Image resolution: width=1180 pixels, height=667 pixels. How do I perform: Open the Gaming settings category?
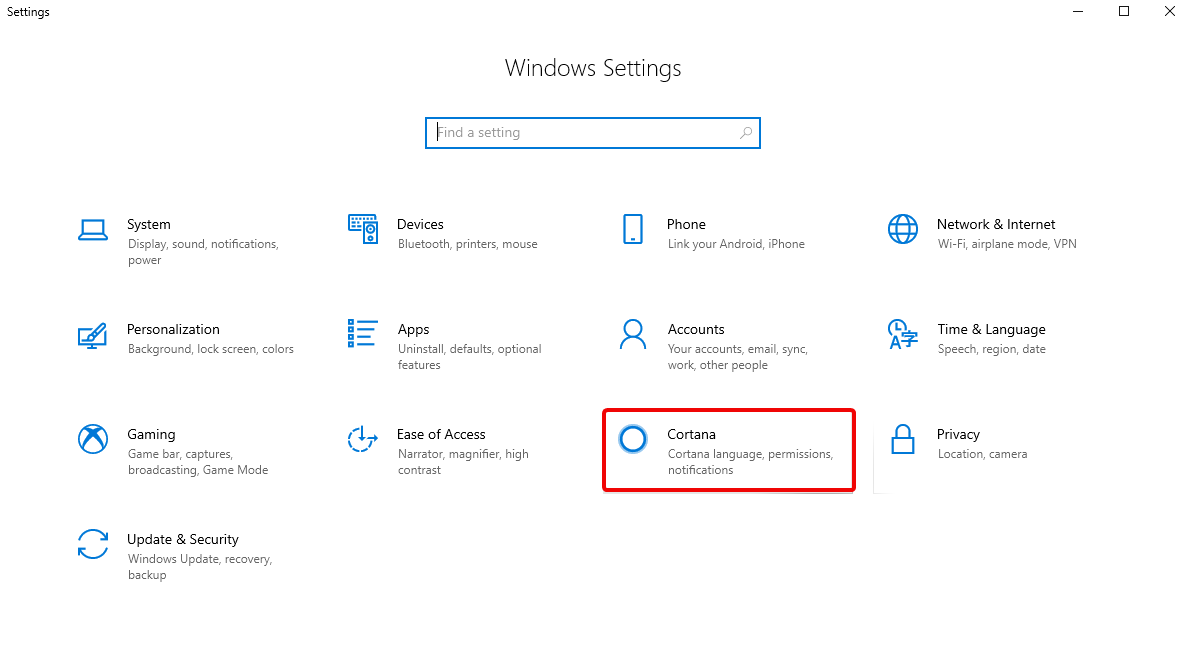click(x=151, y=434)
